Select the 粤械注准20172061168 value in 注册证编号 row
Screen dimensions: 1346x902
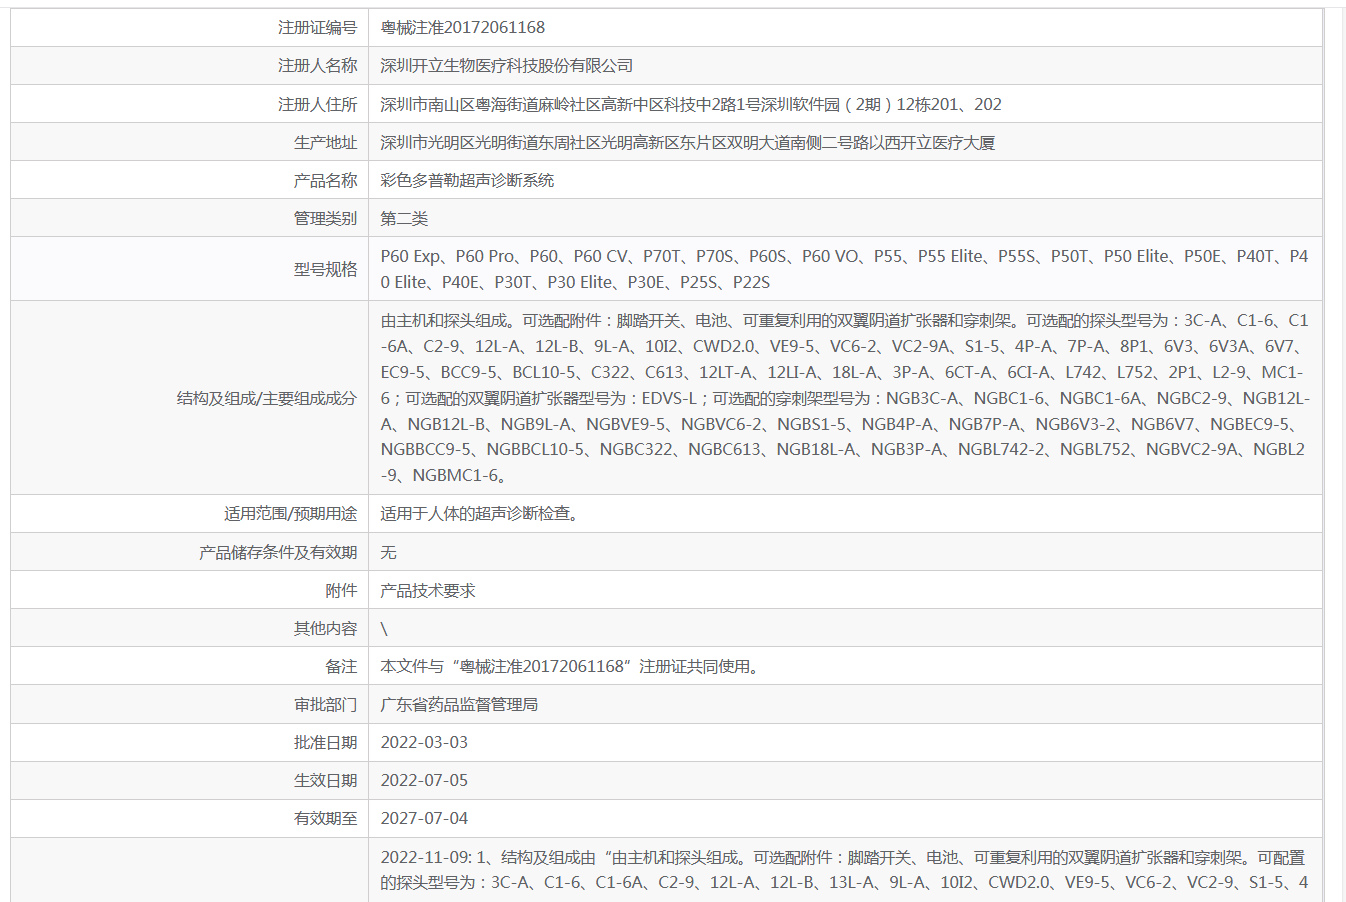(463, 28)
